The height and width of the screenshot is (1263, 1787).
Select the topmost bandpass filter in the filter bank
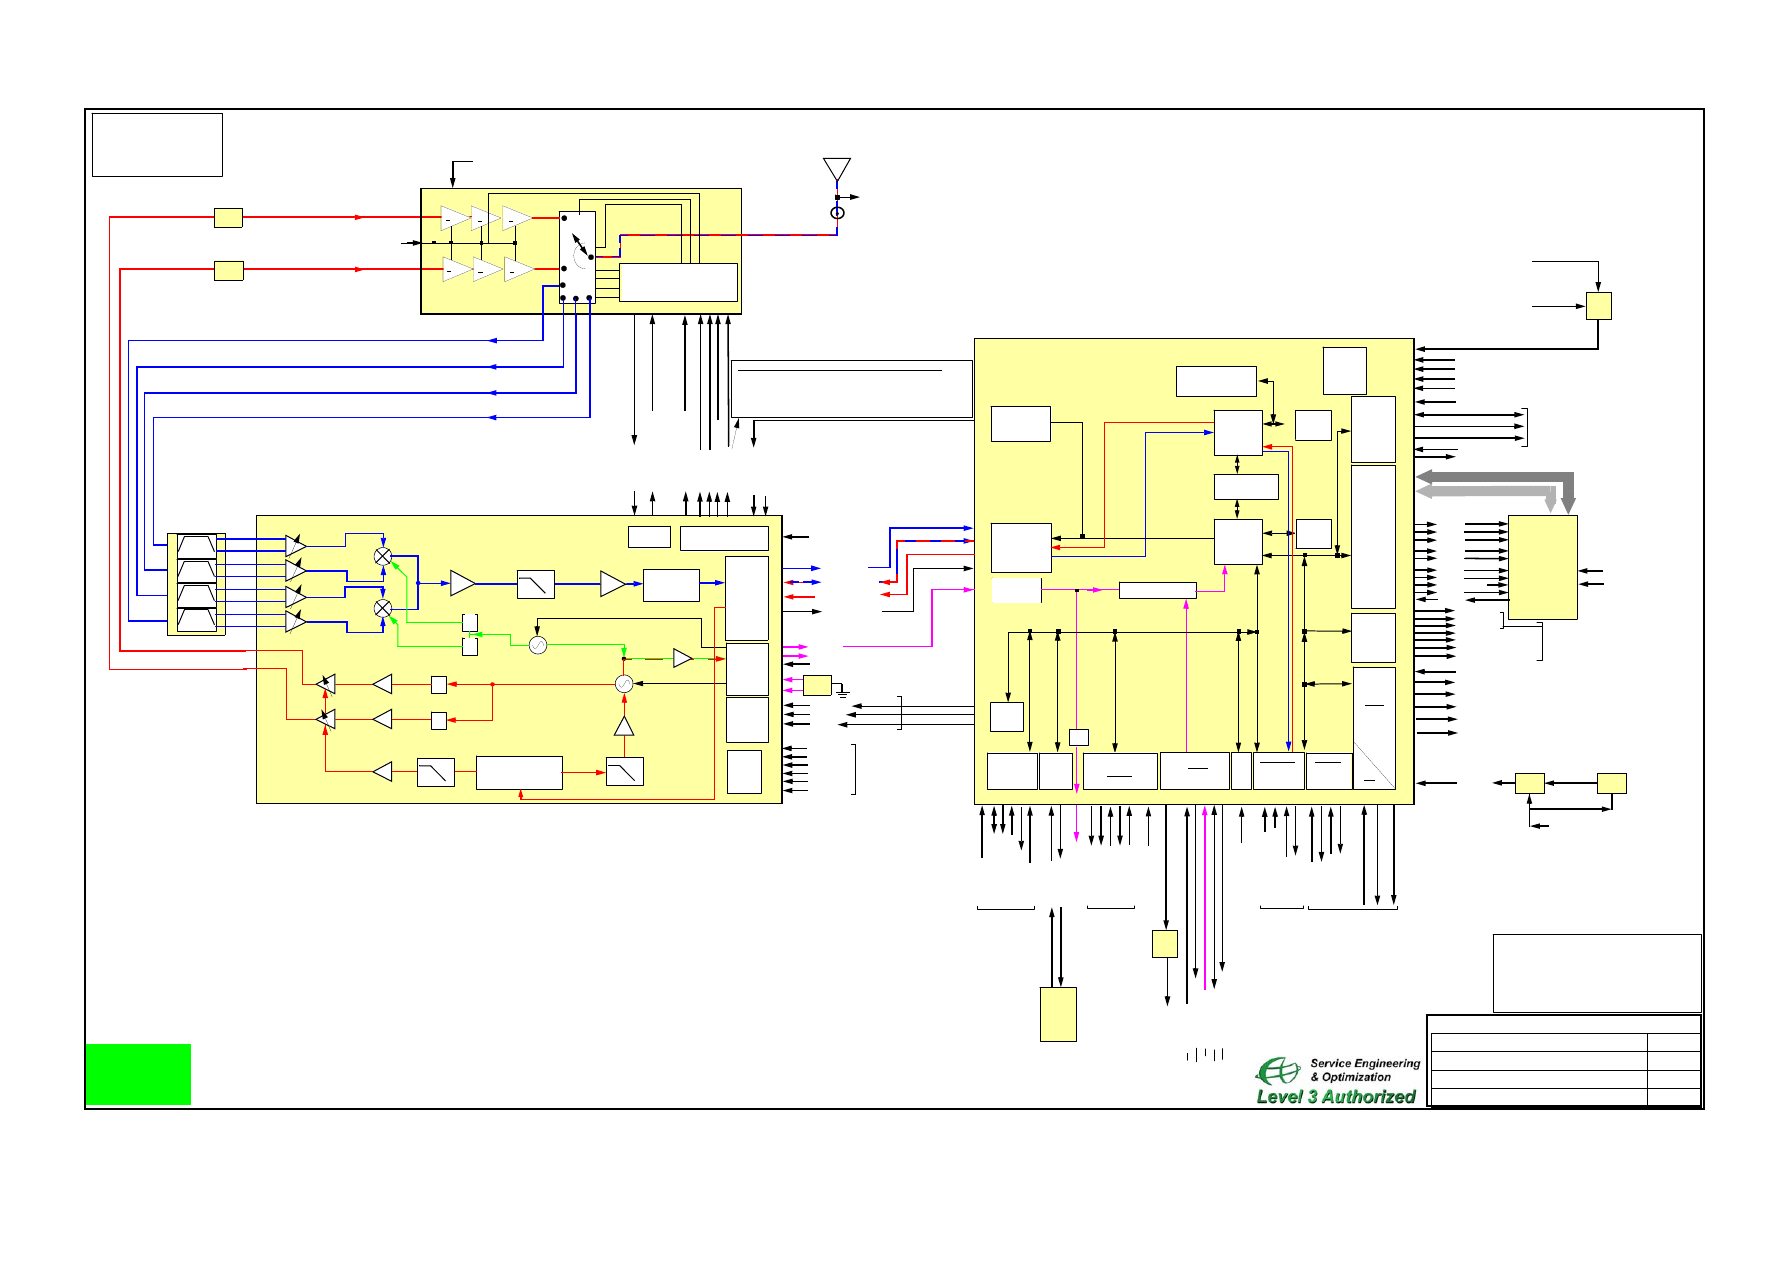click(x=196, y=546)
